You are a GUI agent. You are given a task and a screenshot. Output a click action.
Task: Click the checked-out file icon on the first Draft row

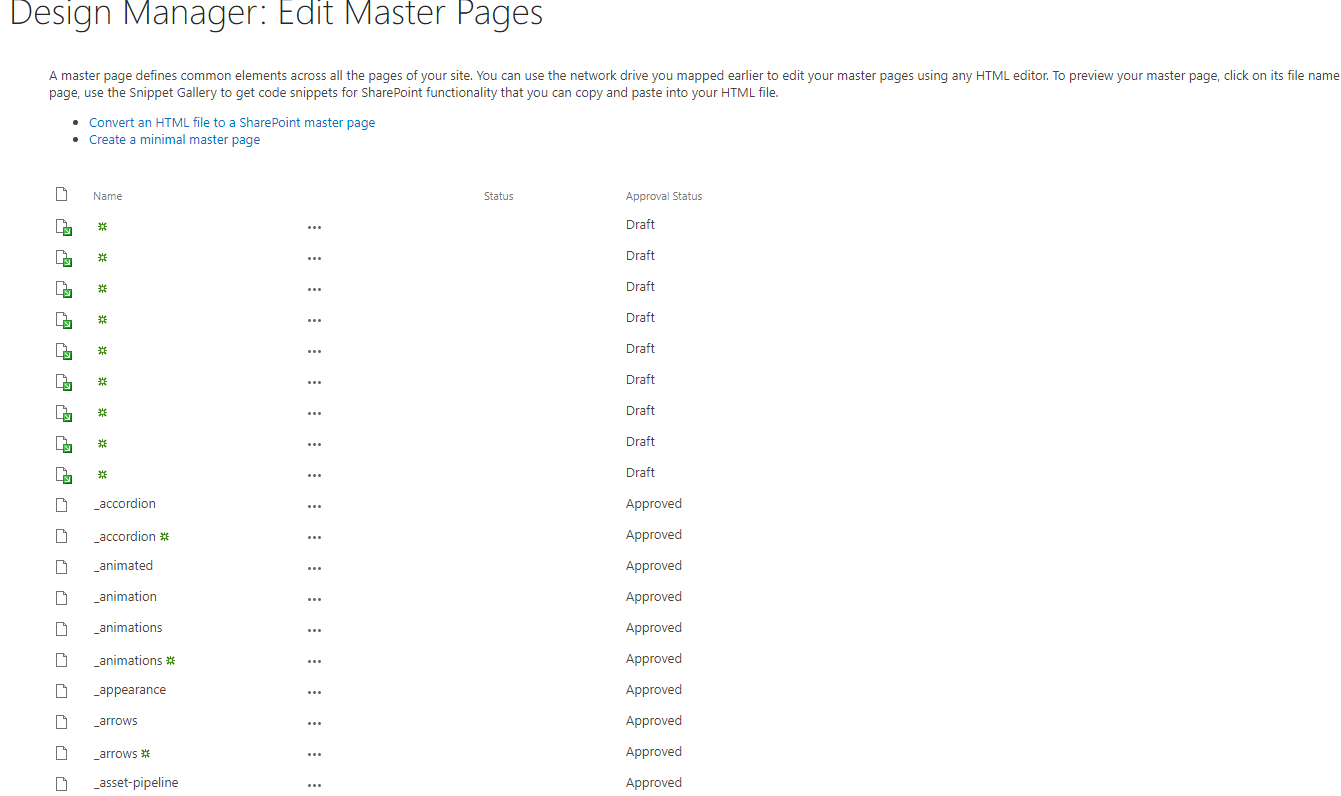63,227
